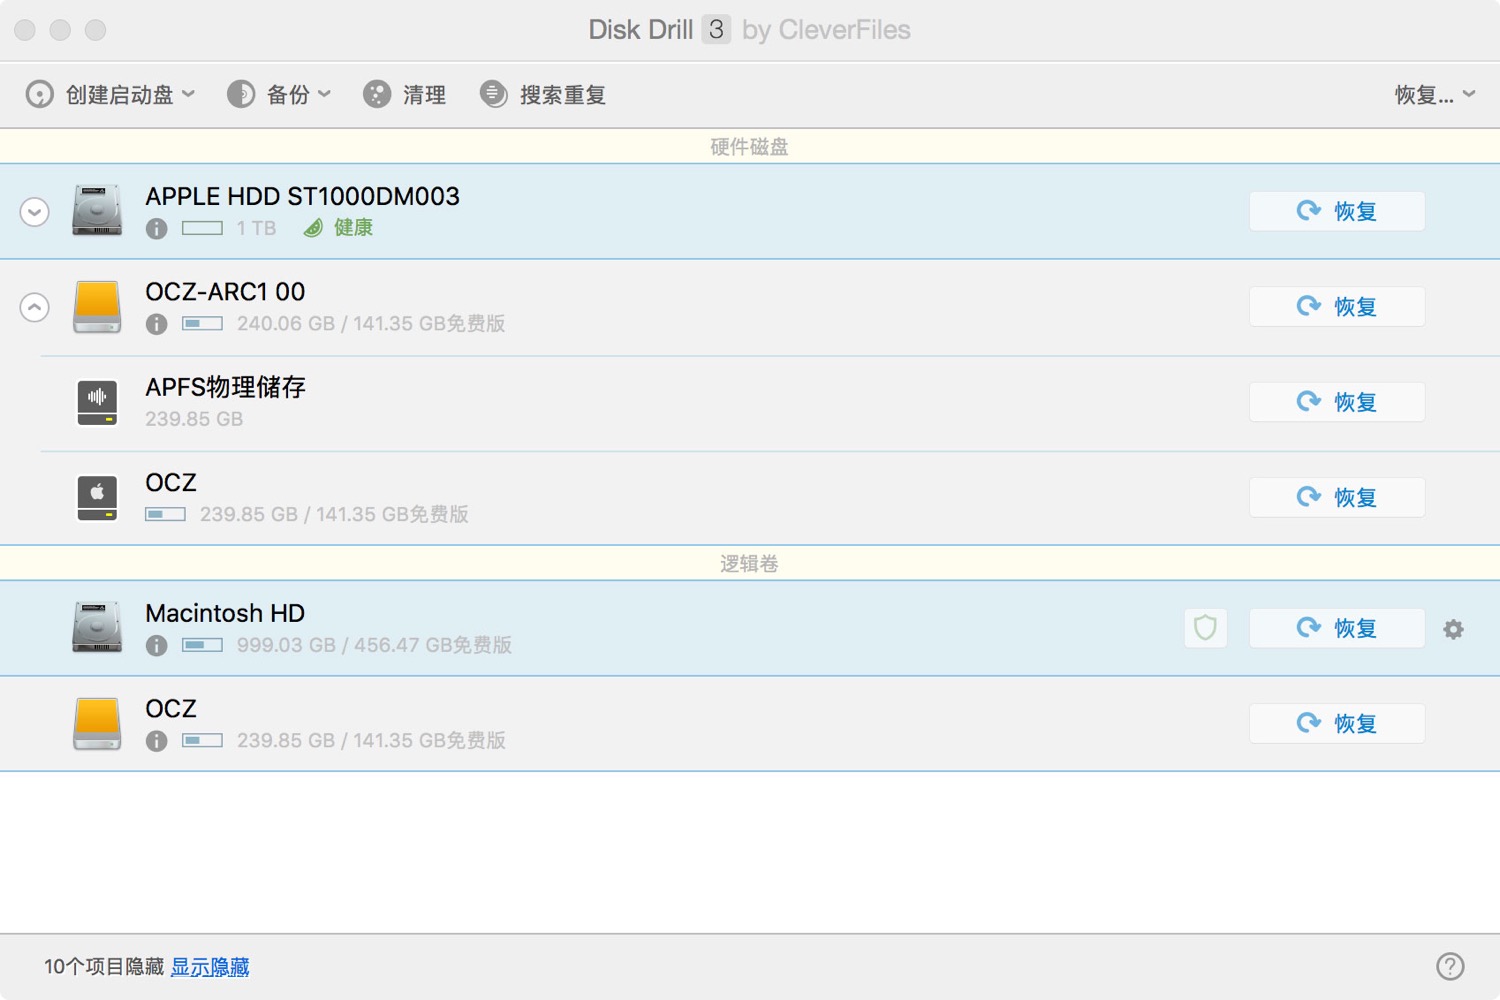Select the OCZ logical volume row

tap(700, 723)
